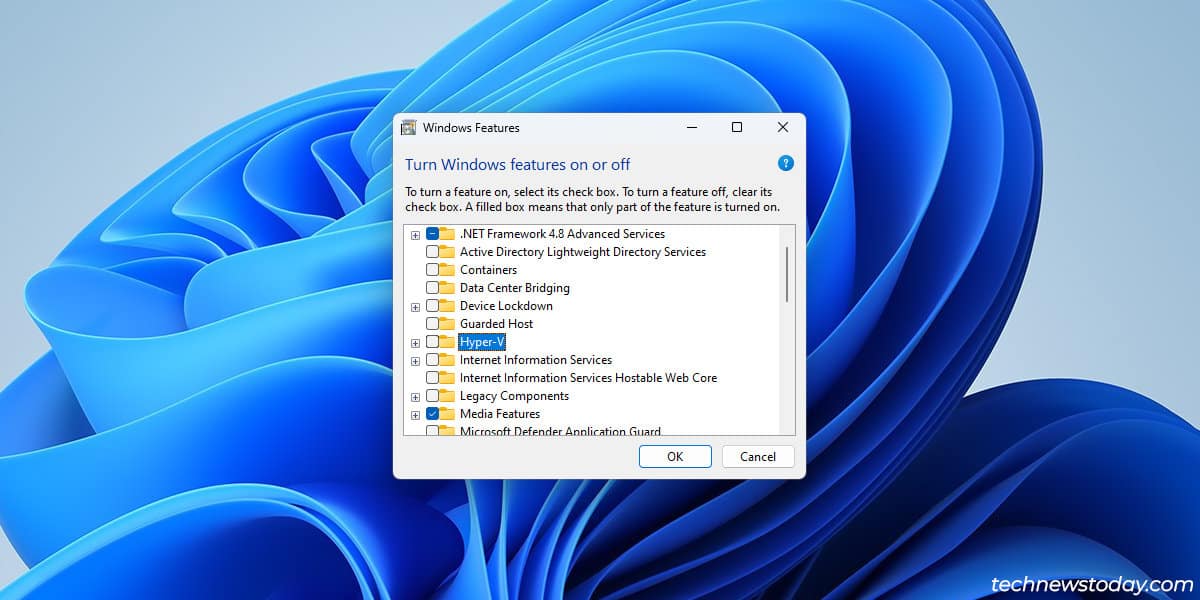Viewport: 1200px width, 600px height.
Task: Select Active Directory Lightweight Directory Services label
Action: (x=582, y=252)
